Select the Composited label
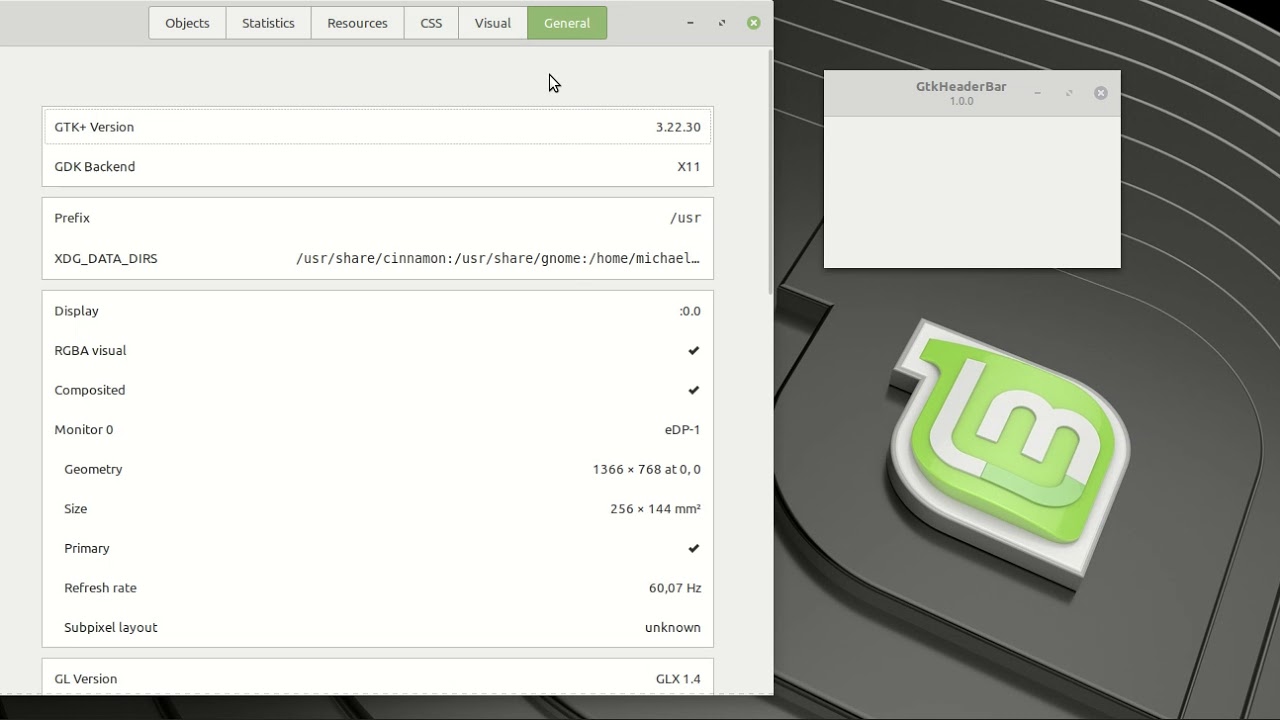 tap(90, 390)
